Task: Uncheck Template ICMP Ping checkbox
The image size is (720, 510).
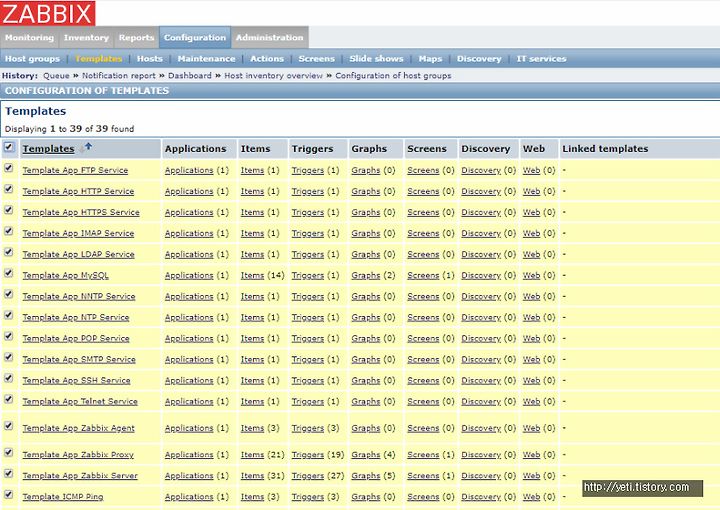Action: (x=9, y=494)
